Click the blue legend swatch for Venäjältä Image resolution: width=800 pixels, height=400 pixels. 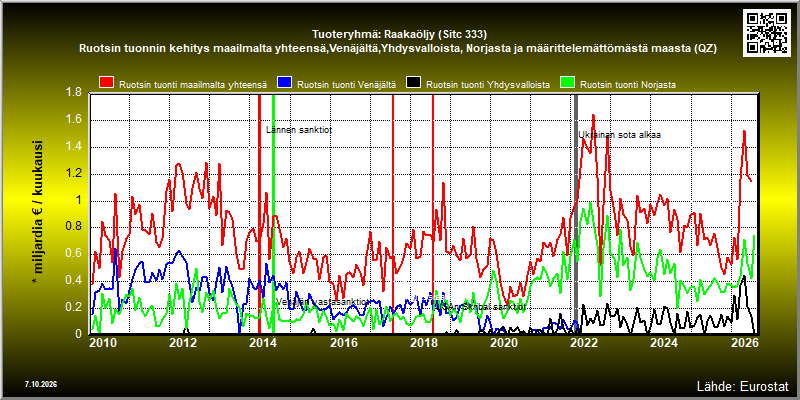coord(284,82)
